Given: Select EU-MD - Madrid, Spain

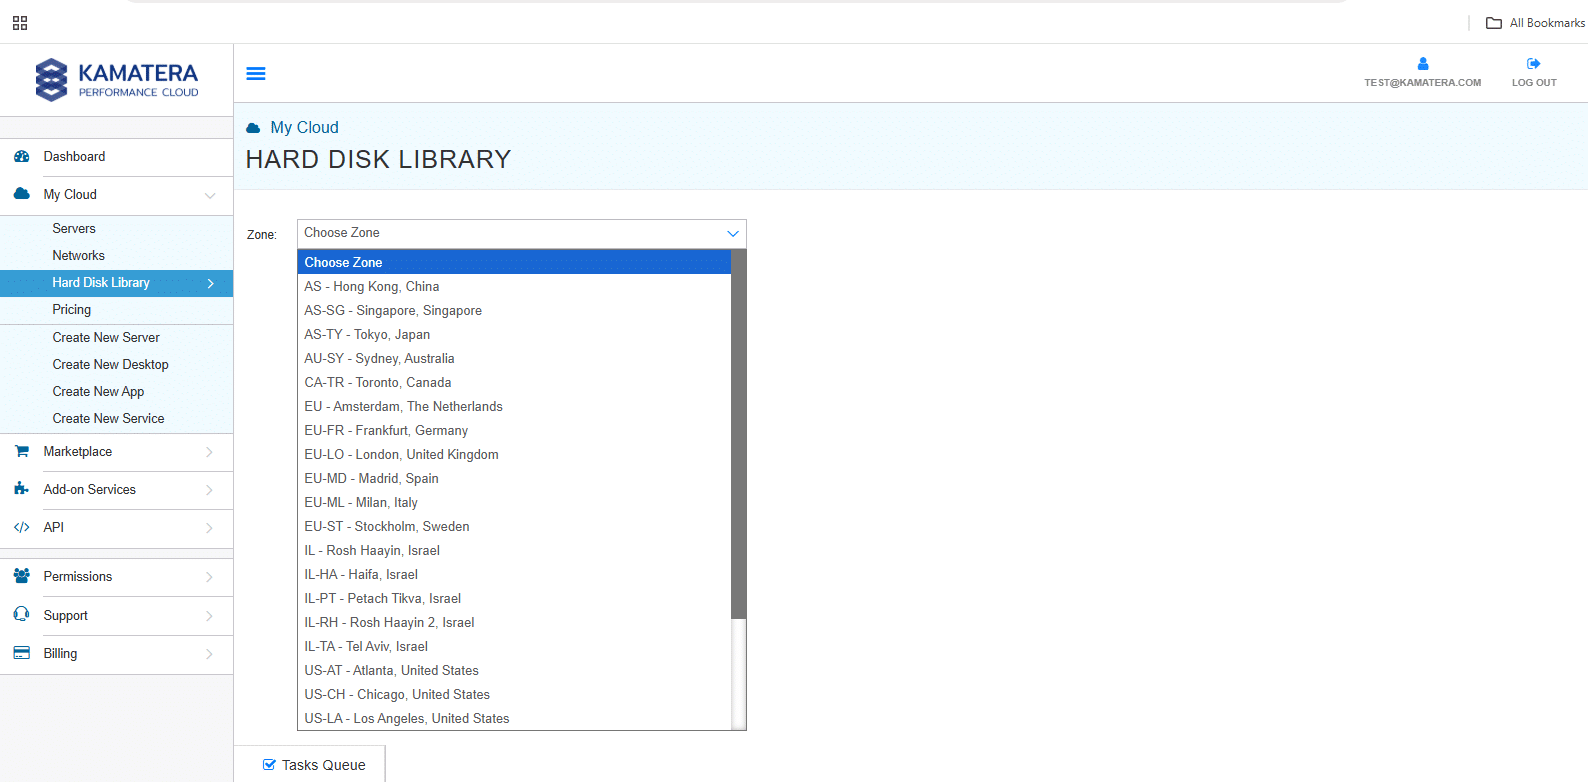Looking at the screenshot, I should 514,478.
